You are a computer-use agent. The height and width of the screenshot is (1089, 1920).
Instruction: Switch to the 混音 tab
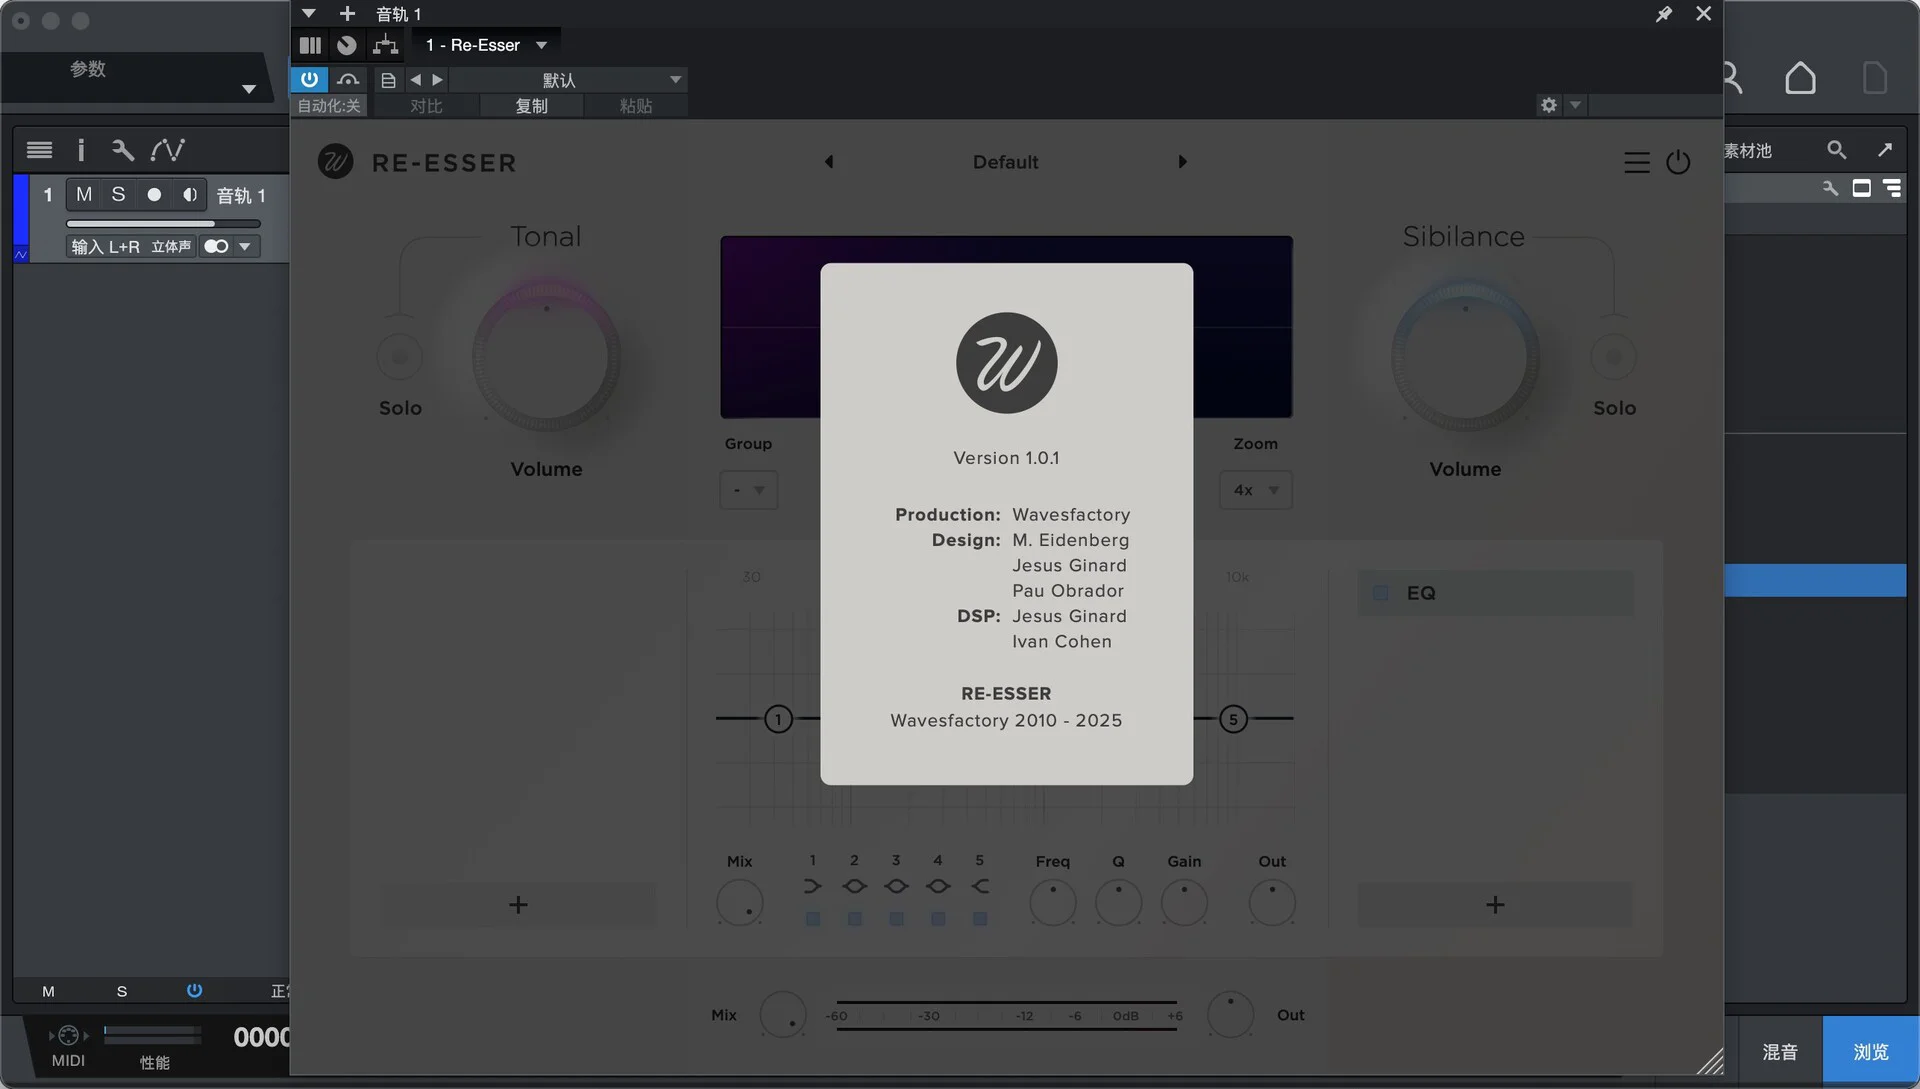(x=1779, y=1052)
